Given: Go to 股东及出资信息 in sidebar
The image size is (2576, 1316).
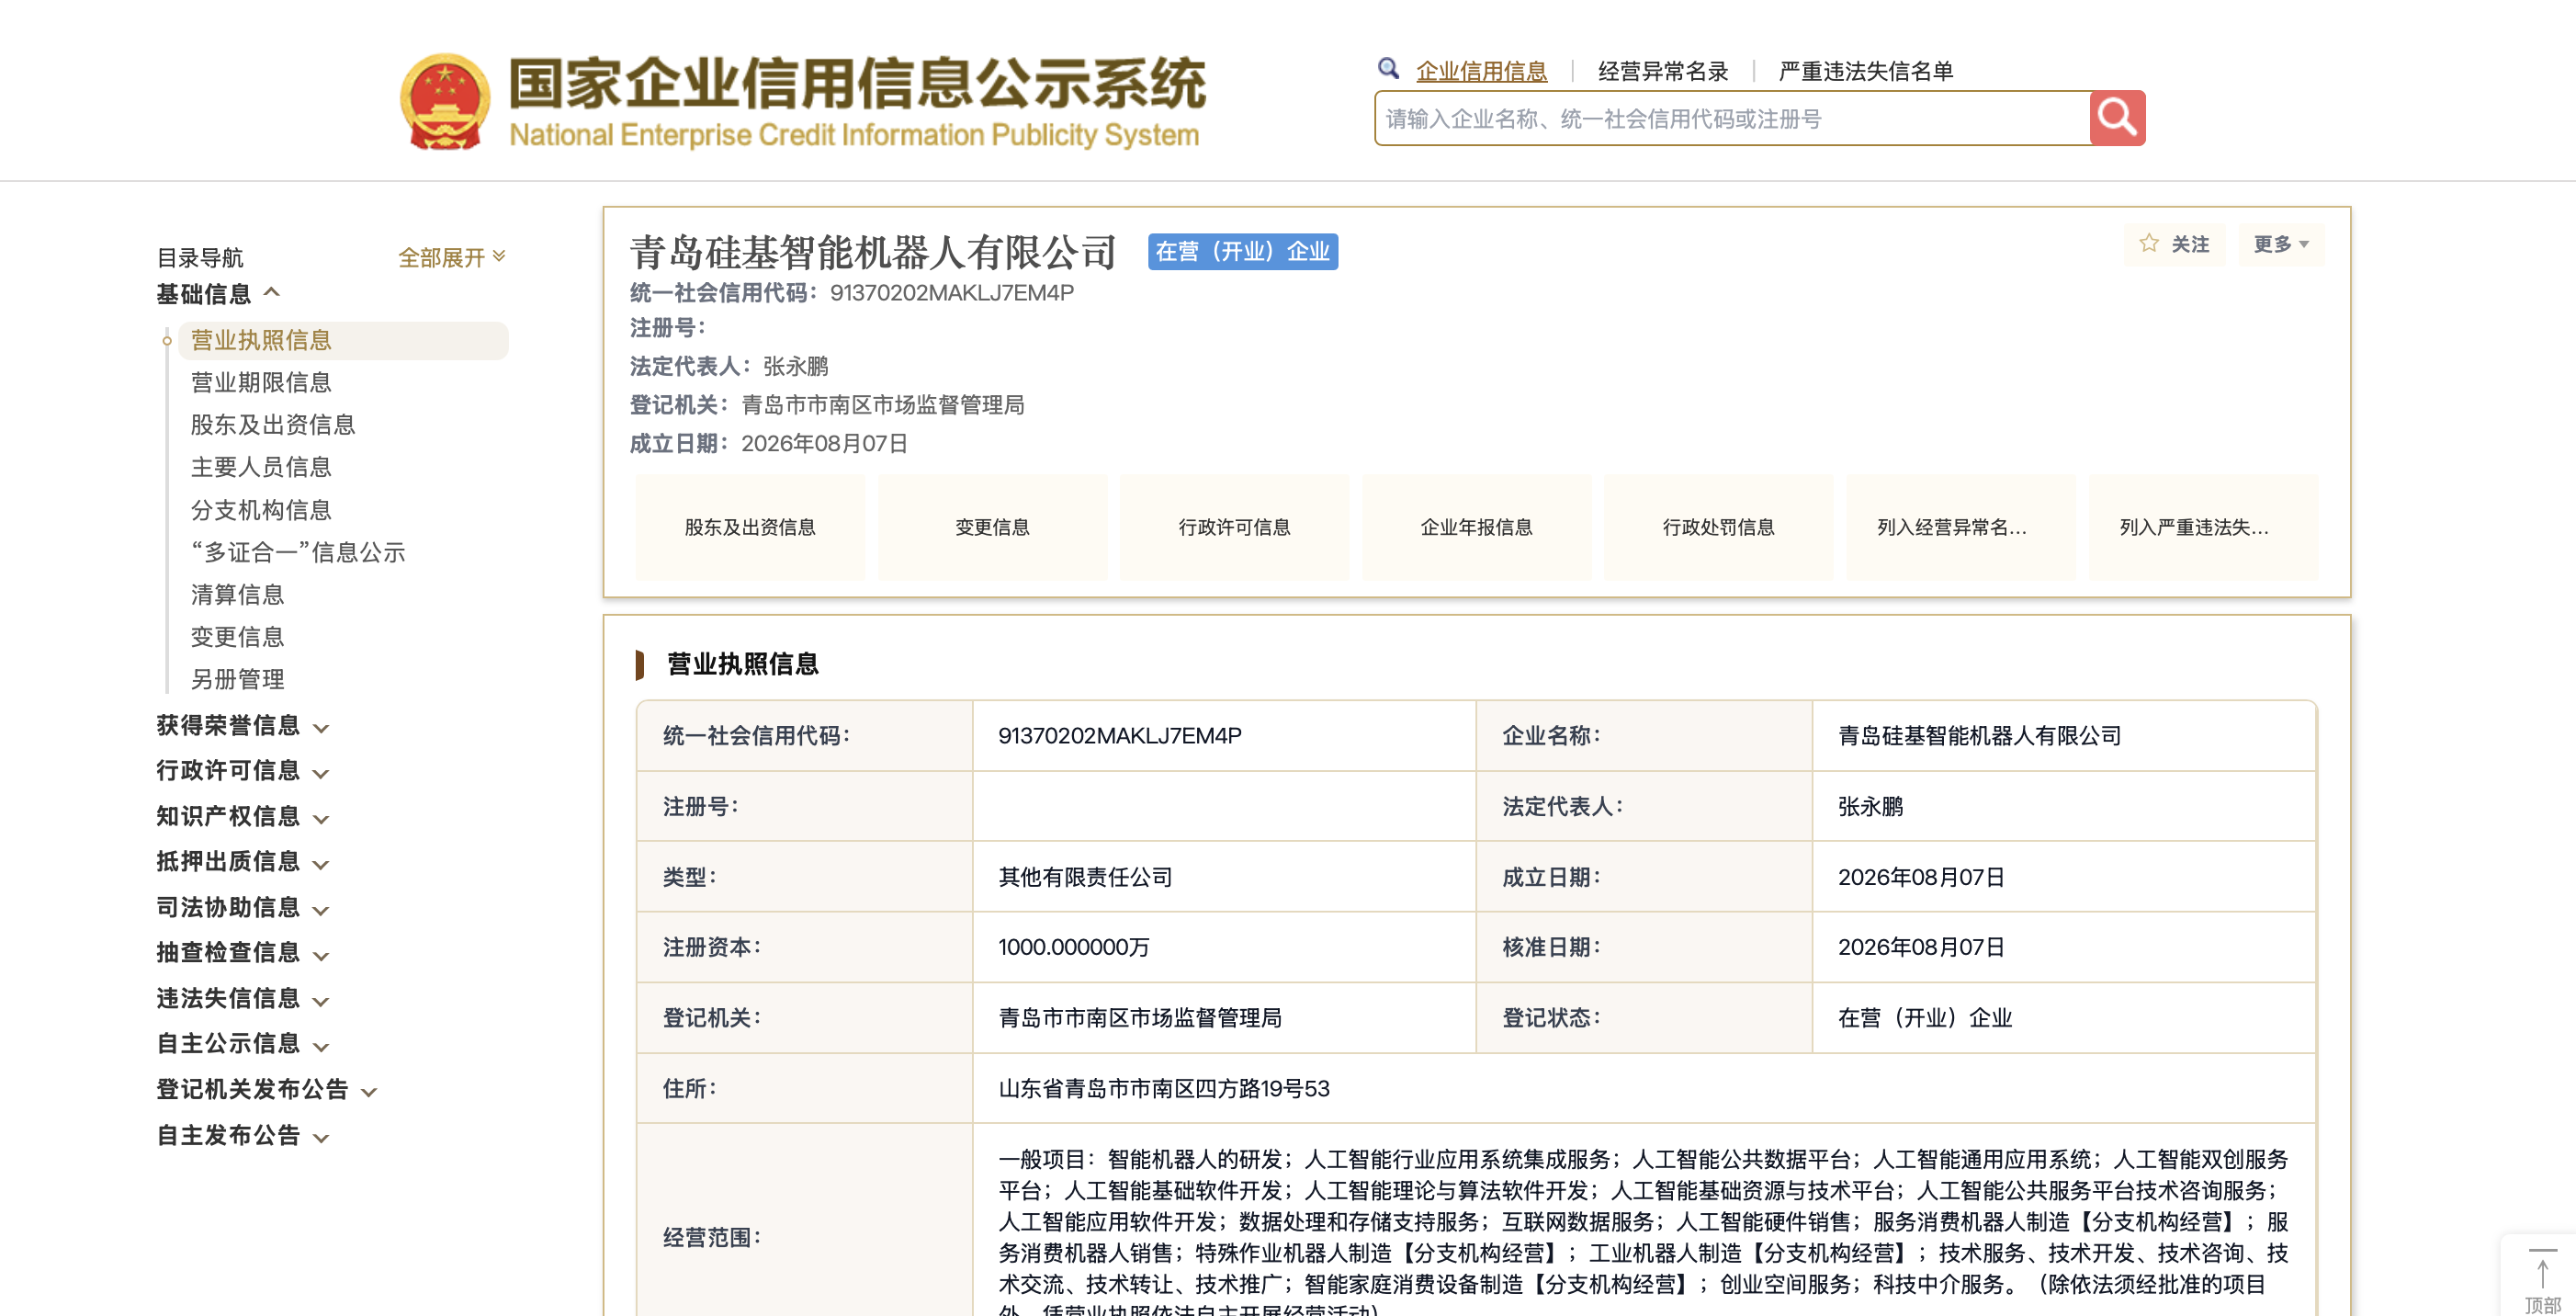Looking at the screenshot, I should tap(273, 425).
